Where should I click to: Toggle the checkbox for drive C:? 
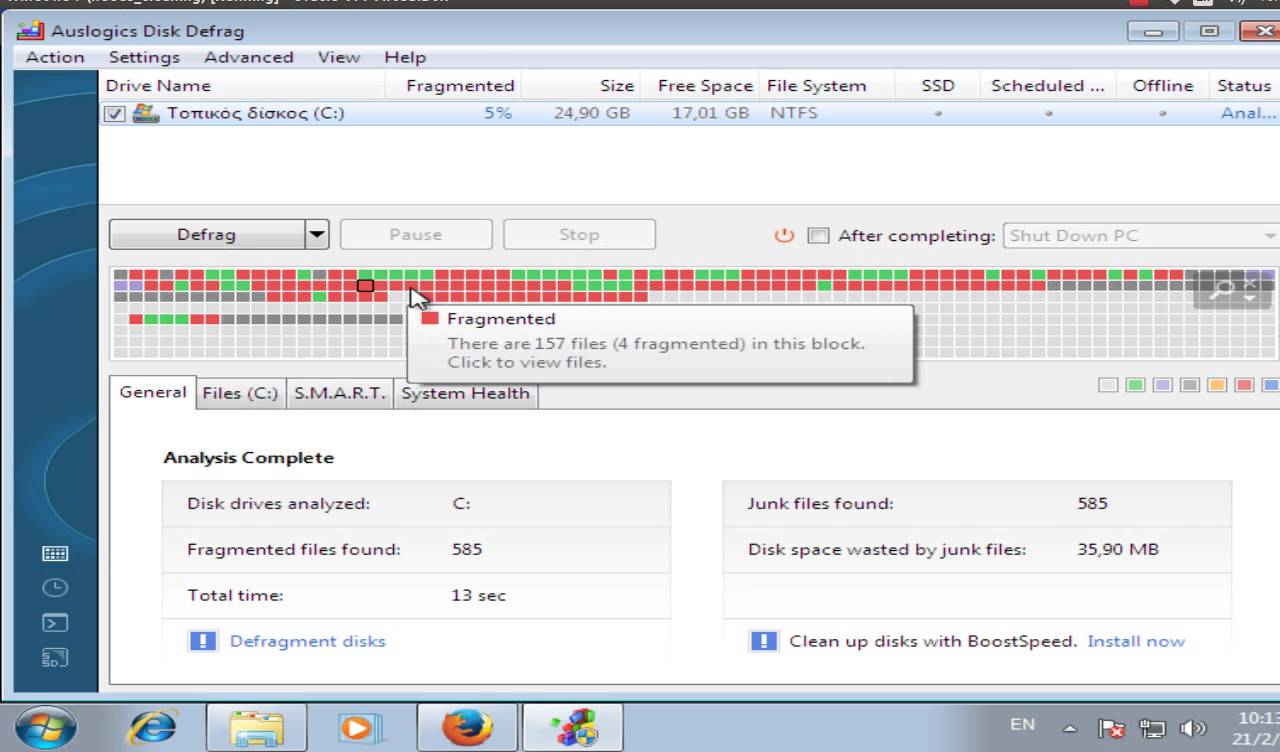[115, 114]
